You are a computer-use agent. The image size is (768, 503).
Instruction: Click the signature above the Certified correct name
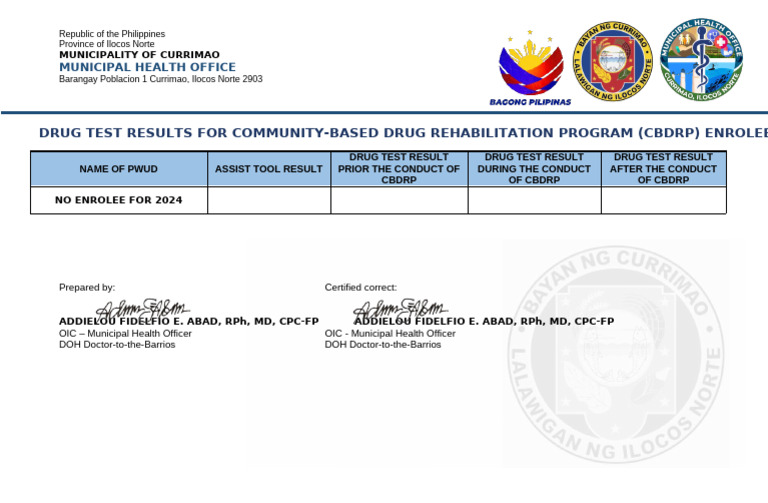pos(400,309)
